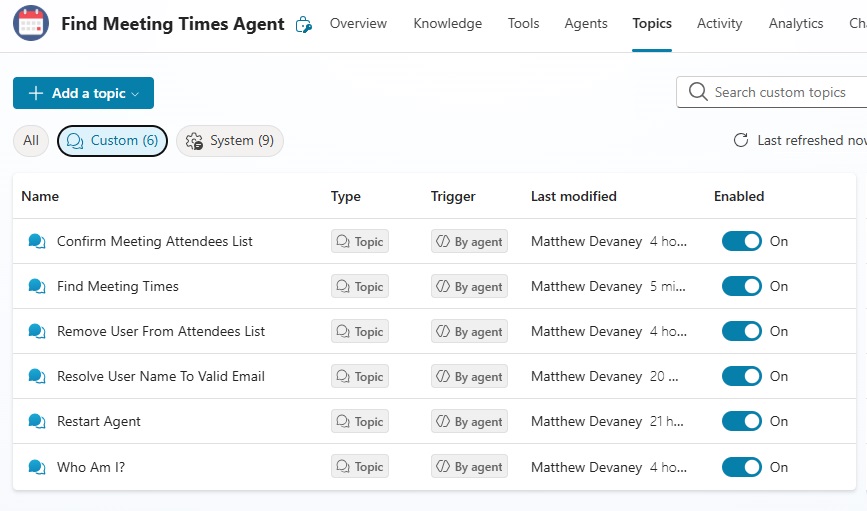Click By agent trigger badge for Who Am I?

pyautogui.click(x=469, y=467)
